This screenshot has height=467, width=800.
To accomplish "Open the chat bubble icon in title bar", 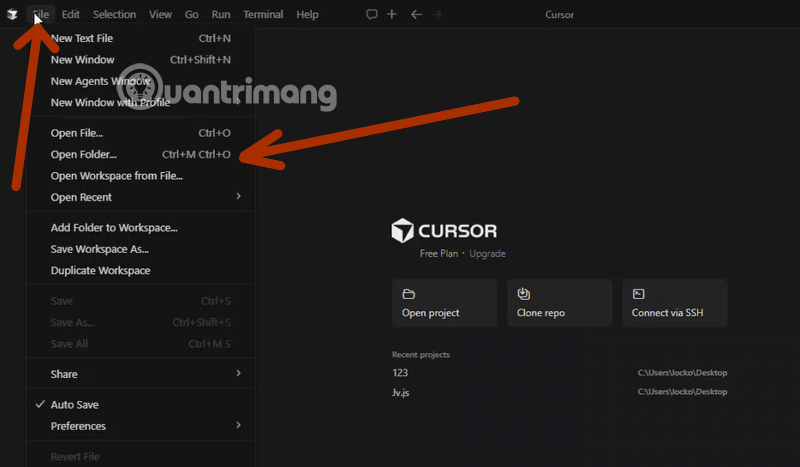I will click(372, 14).
